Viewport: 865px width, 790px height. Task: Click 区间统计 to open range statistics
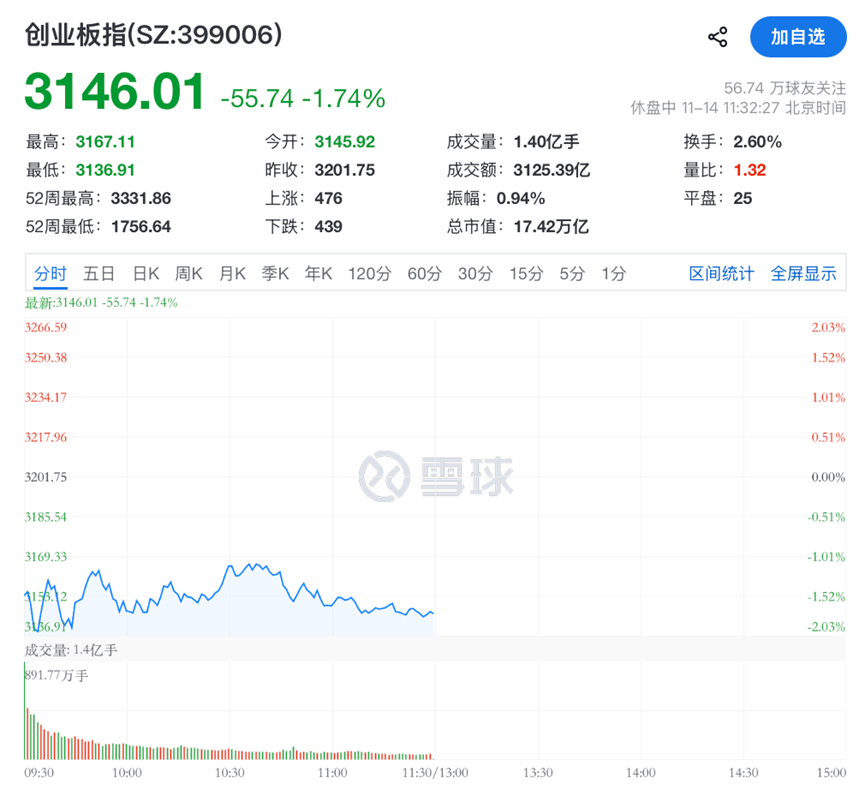(719, 273)
